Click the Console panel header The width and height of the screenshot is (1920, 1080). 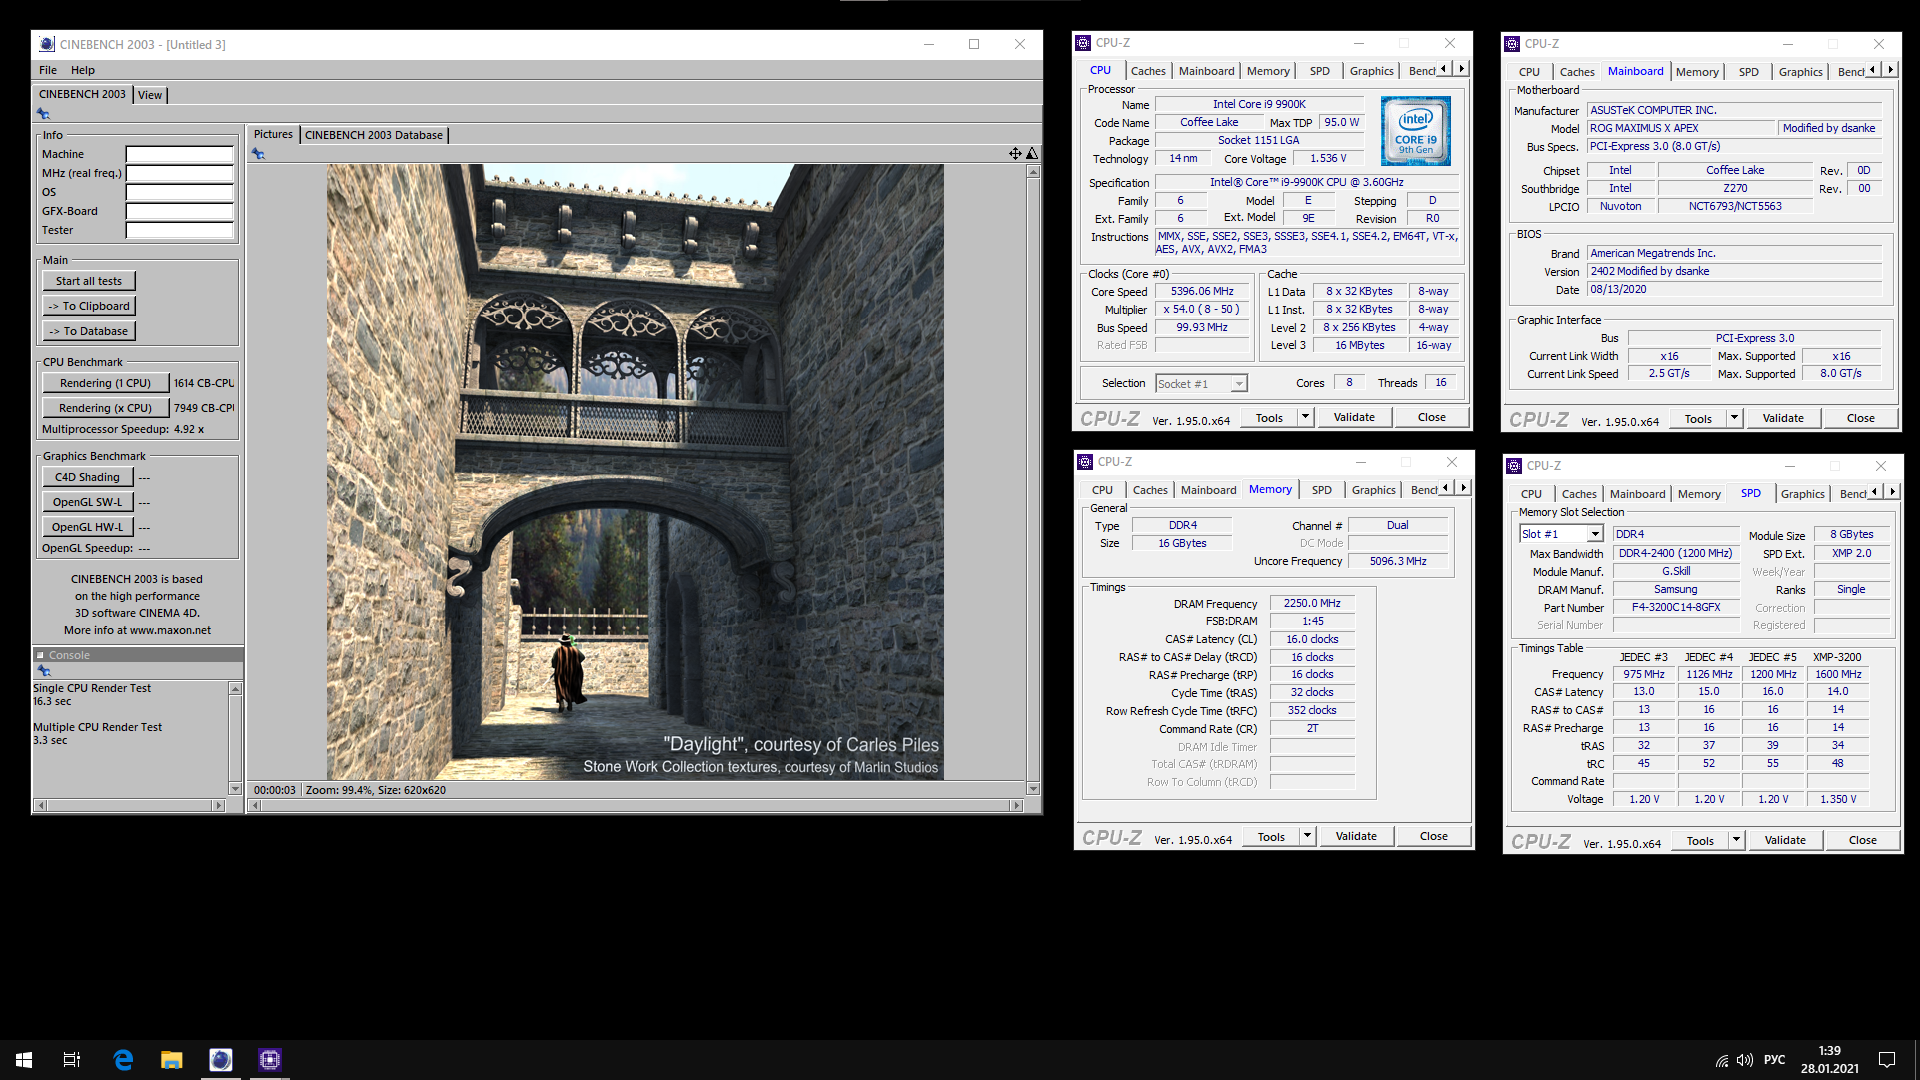(138, 655)
